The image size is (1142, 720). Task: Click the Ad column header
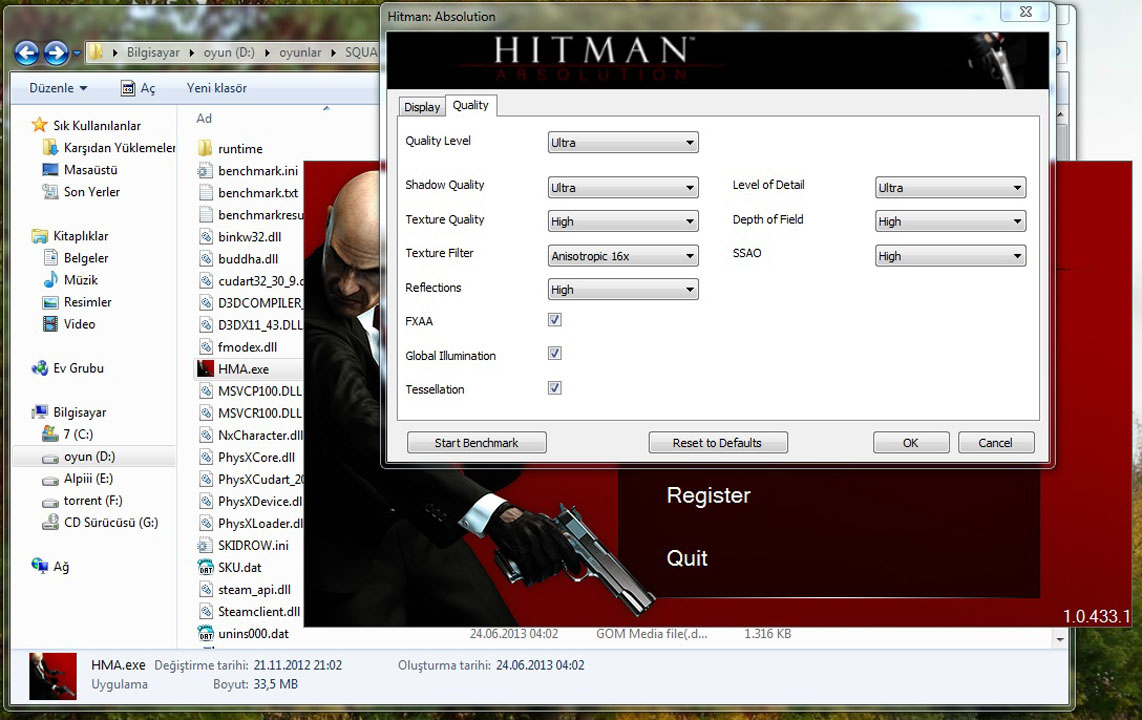(x=204, y=119)
